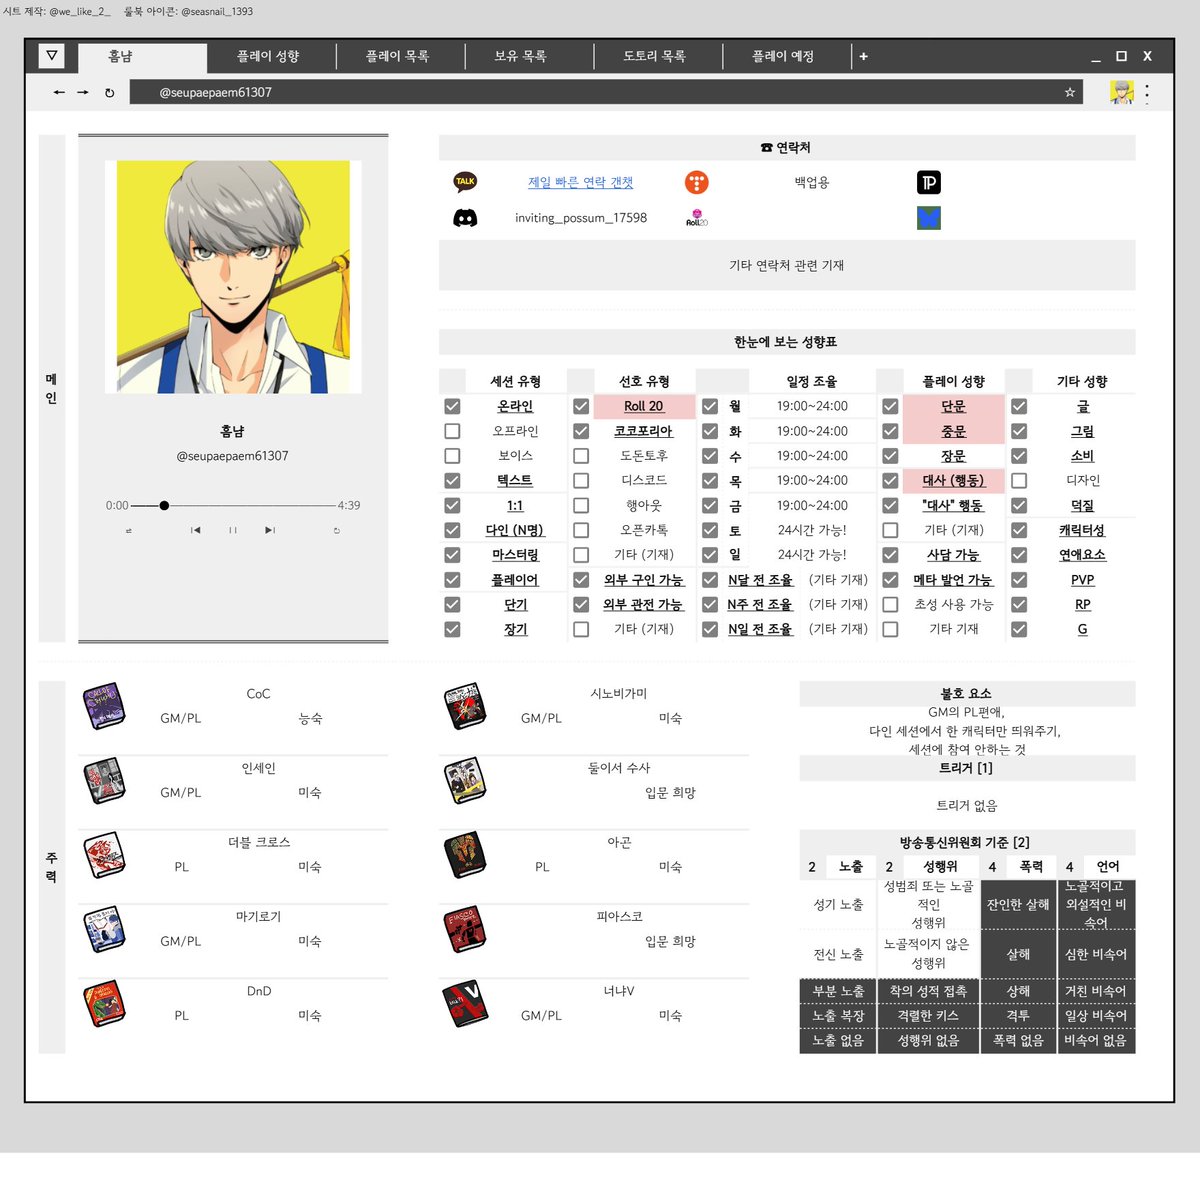Open the 보유 목록 tab

[x=520, y=56]
